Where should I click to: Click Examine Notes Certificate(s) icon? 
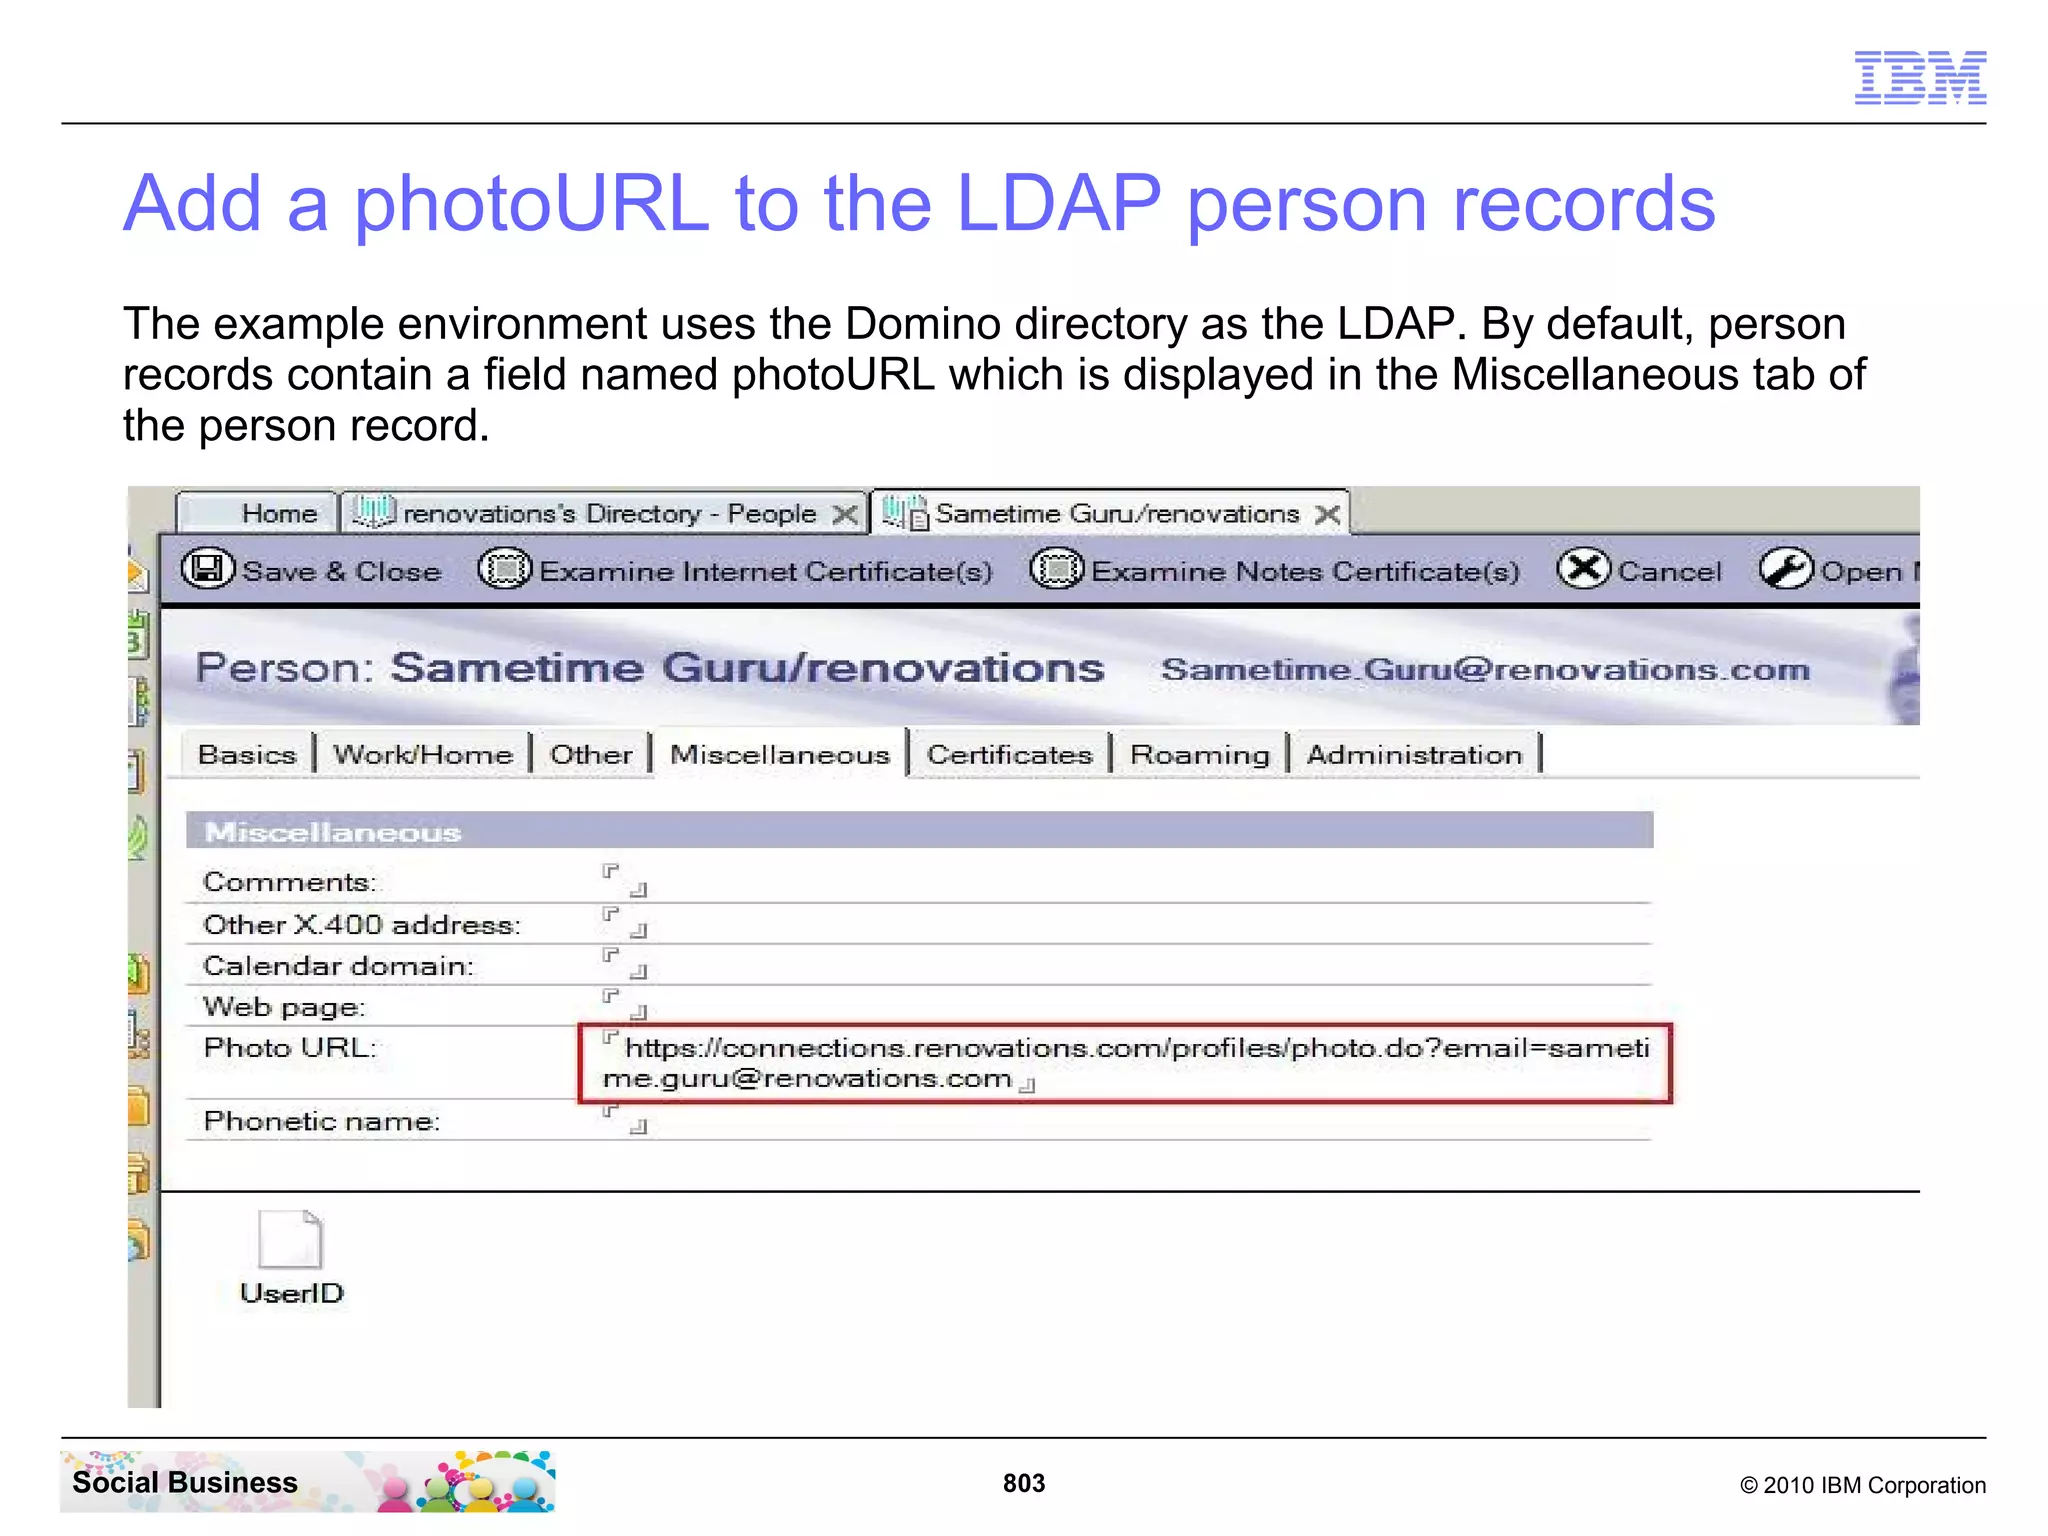[1056, 570]
